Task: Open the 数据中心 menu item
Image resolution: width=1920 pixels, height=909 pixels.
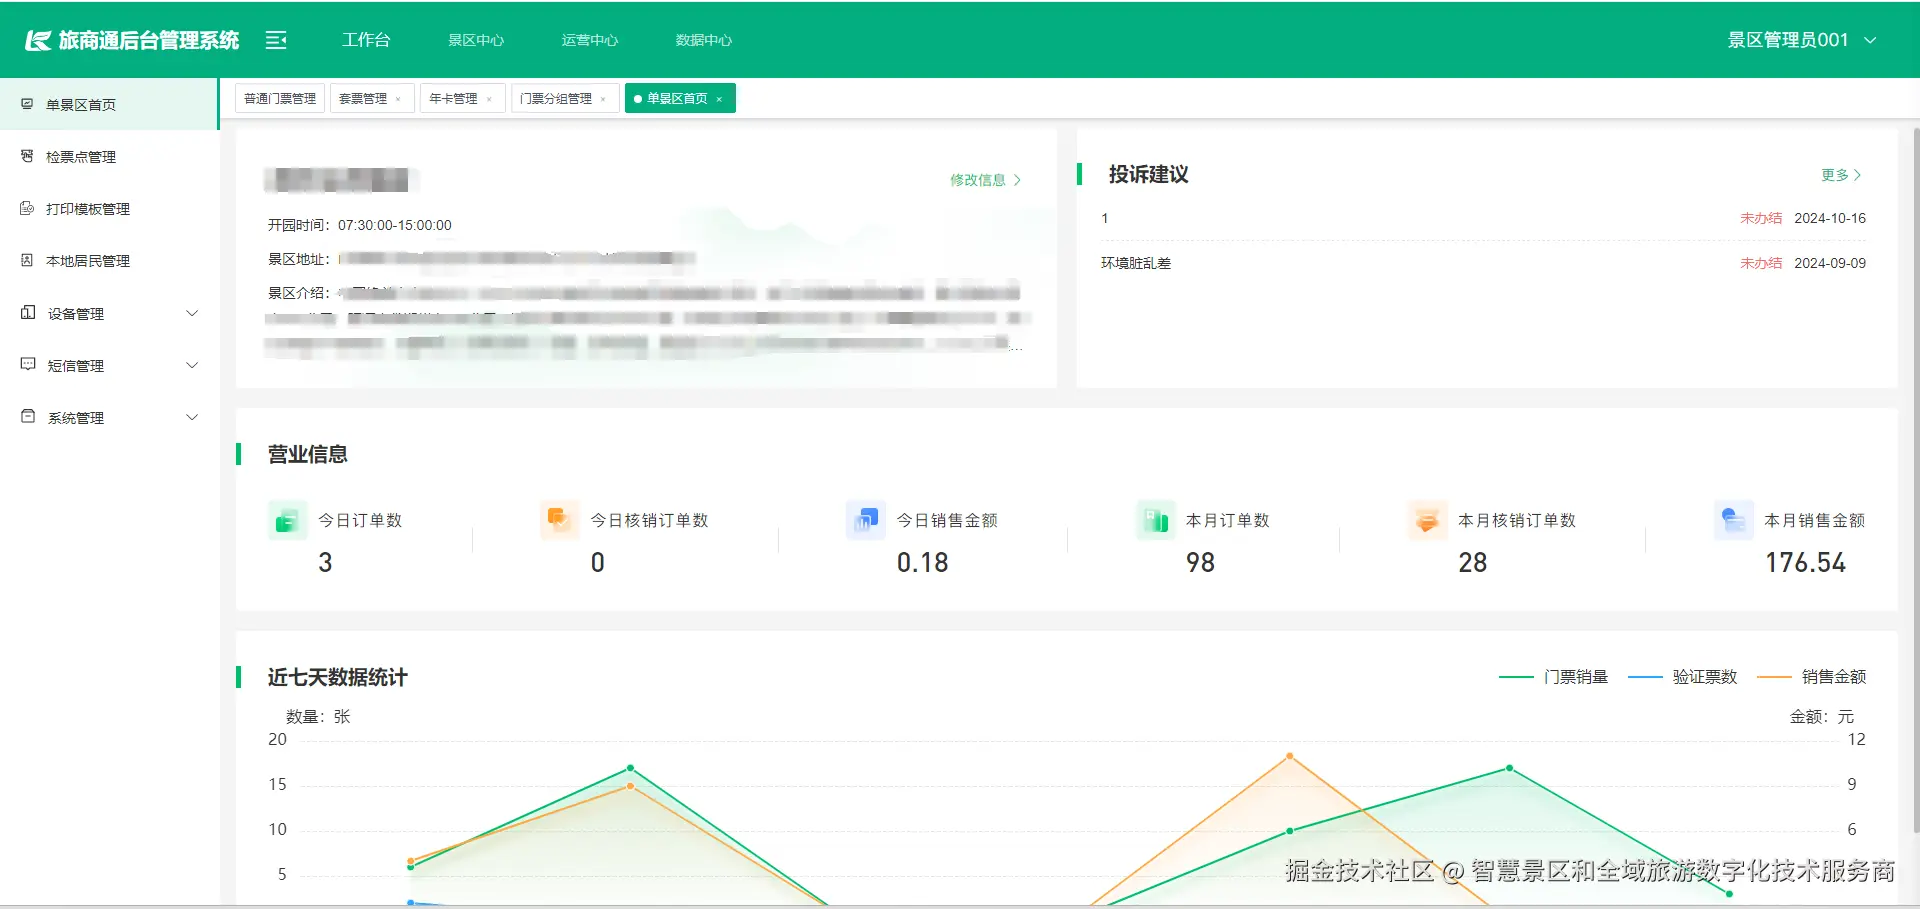Action: [x=704, y=40]
